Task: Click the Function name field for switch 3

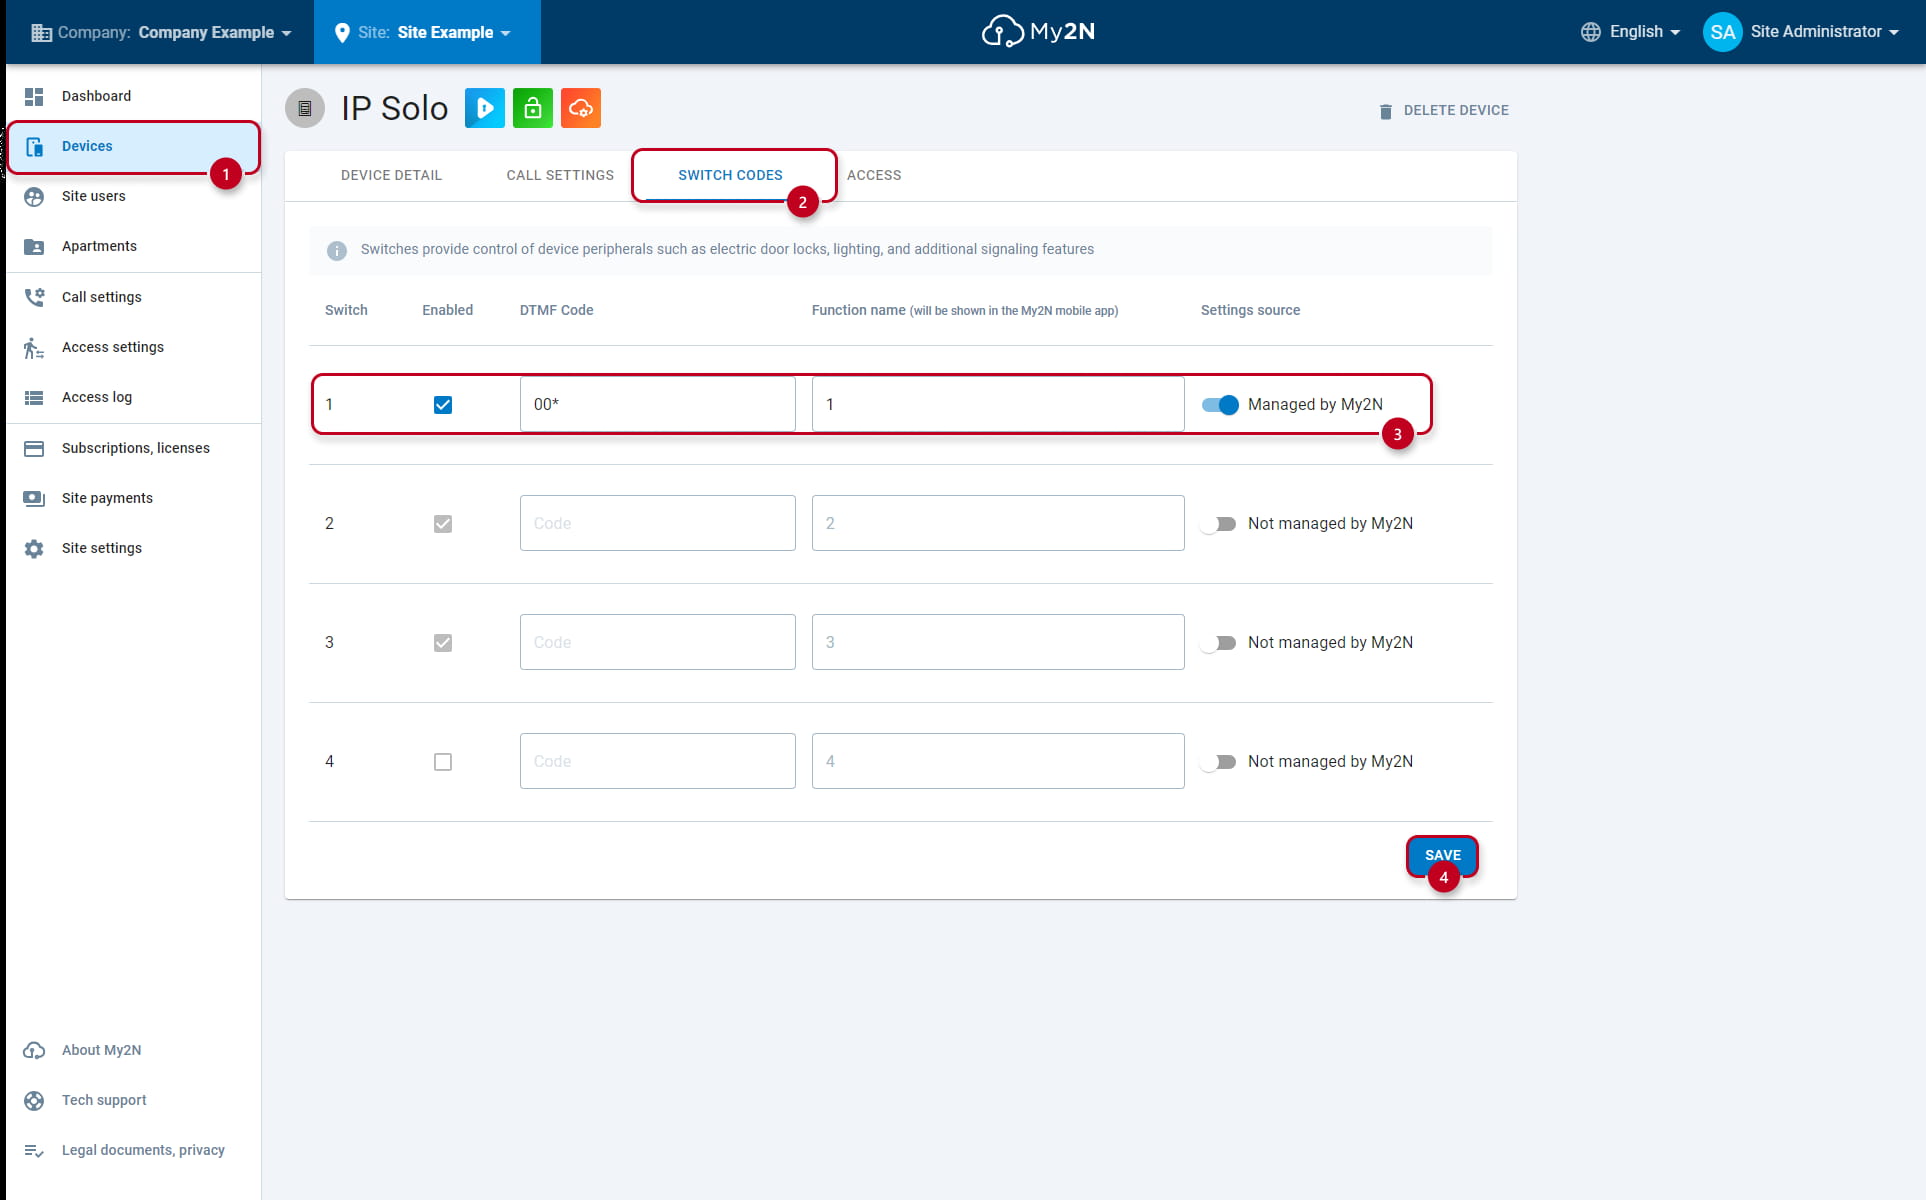Action: 998,643
